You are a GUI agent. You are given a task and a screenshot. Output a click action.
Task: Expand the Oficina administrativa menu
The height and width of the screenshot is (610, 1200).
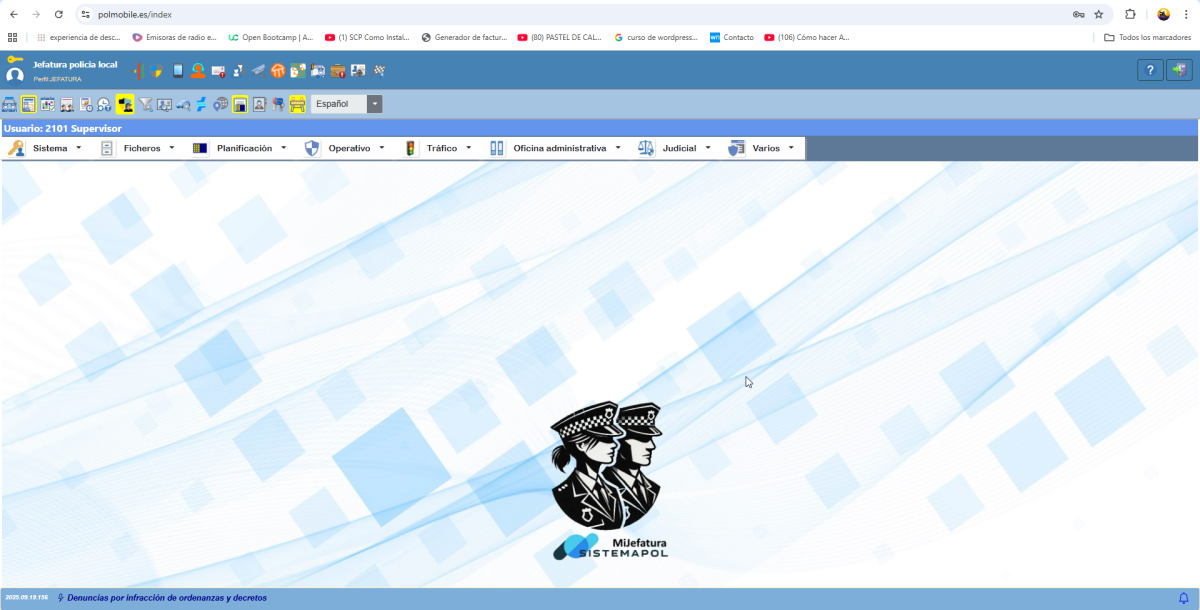pyautogui.click(x=559, y=148)
